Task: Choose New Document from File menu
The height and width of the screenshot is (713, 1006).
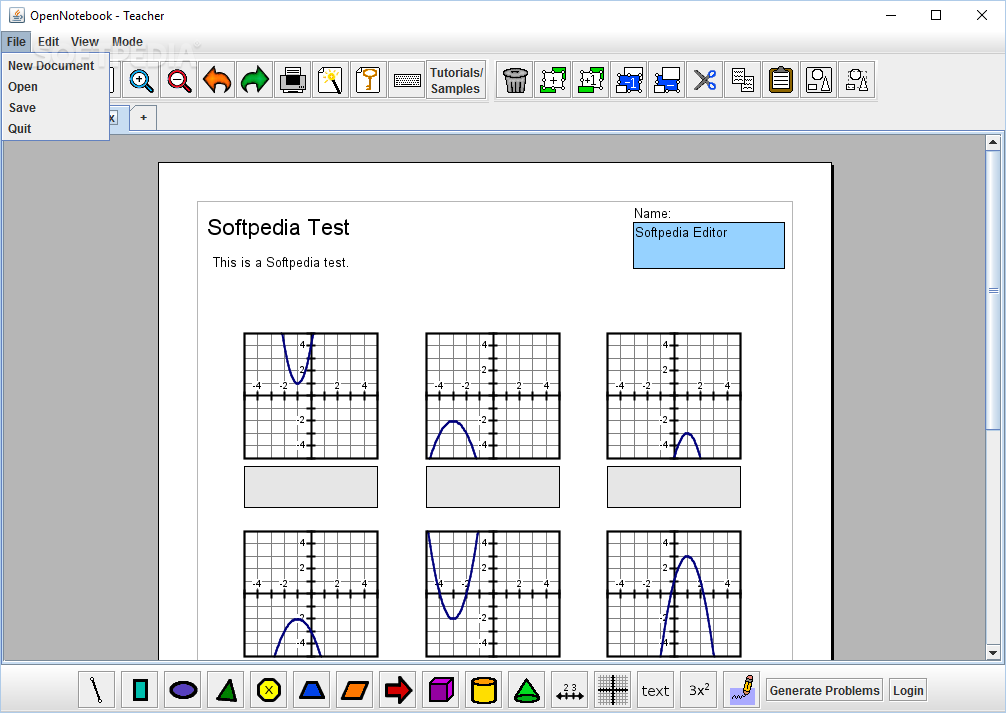Action: coord(55,65)
